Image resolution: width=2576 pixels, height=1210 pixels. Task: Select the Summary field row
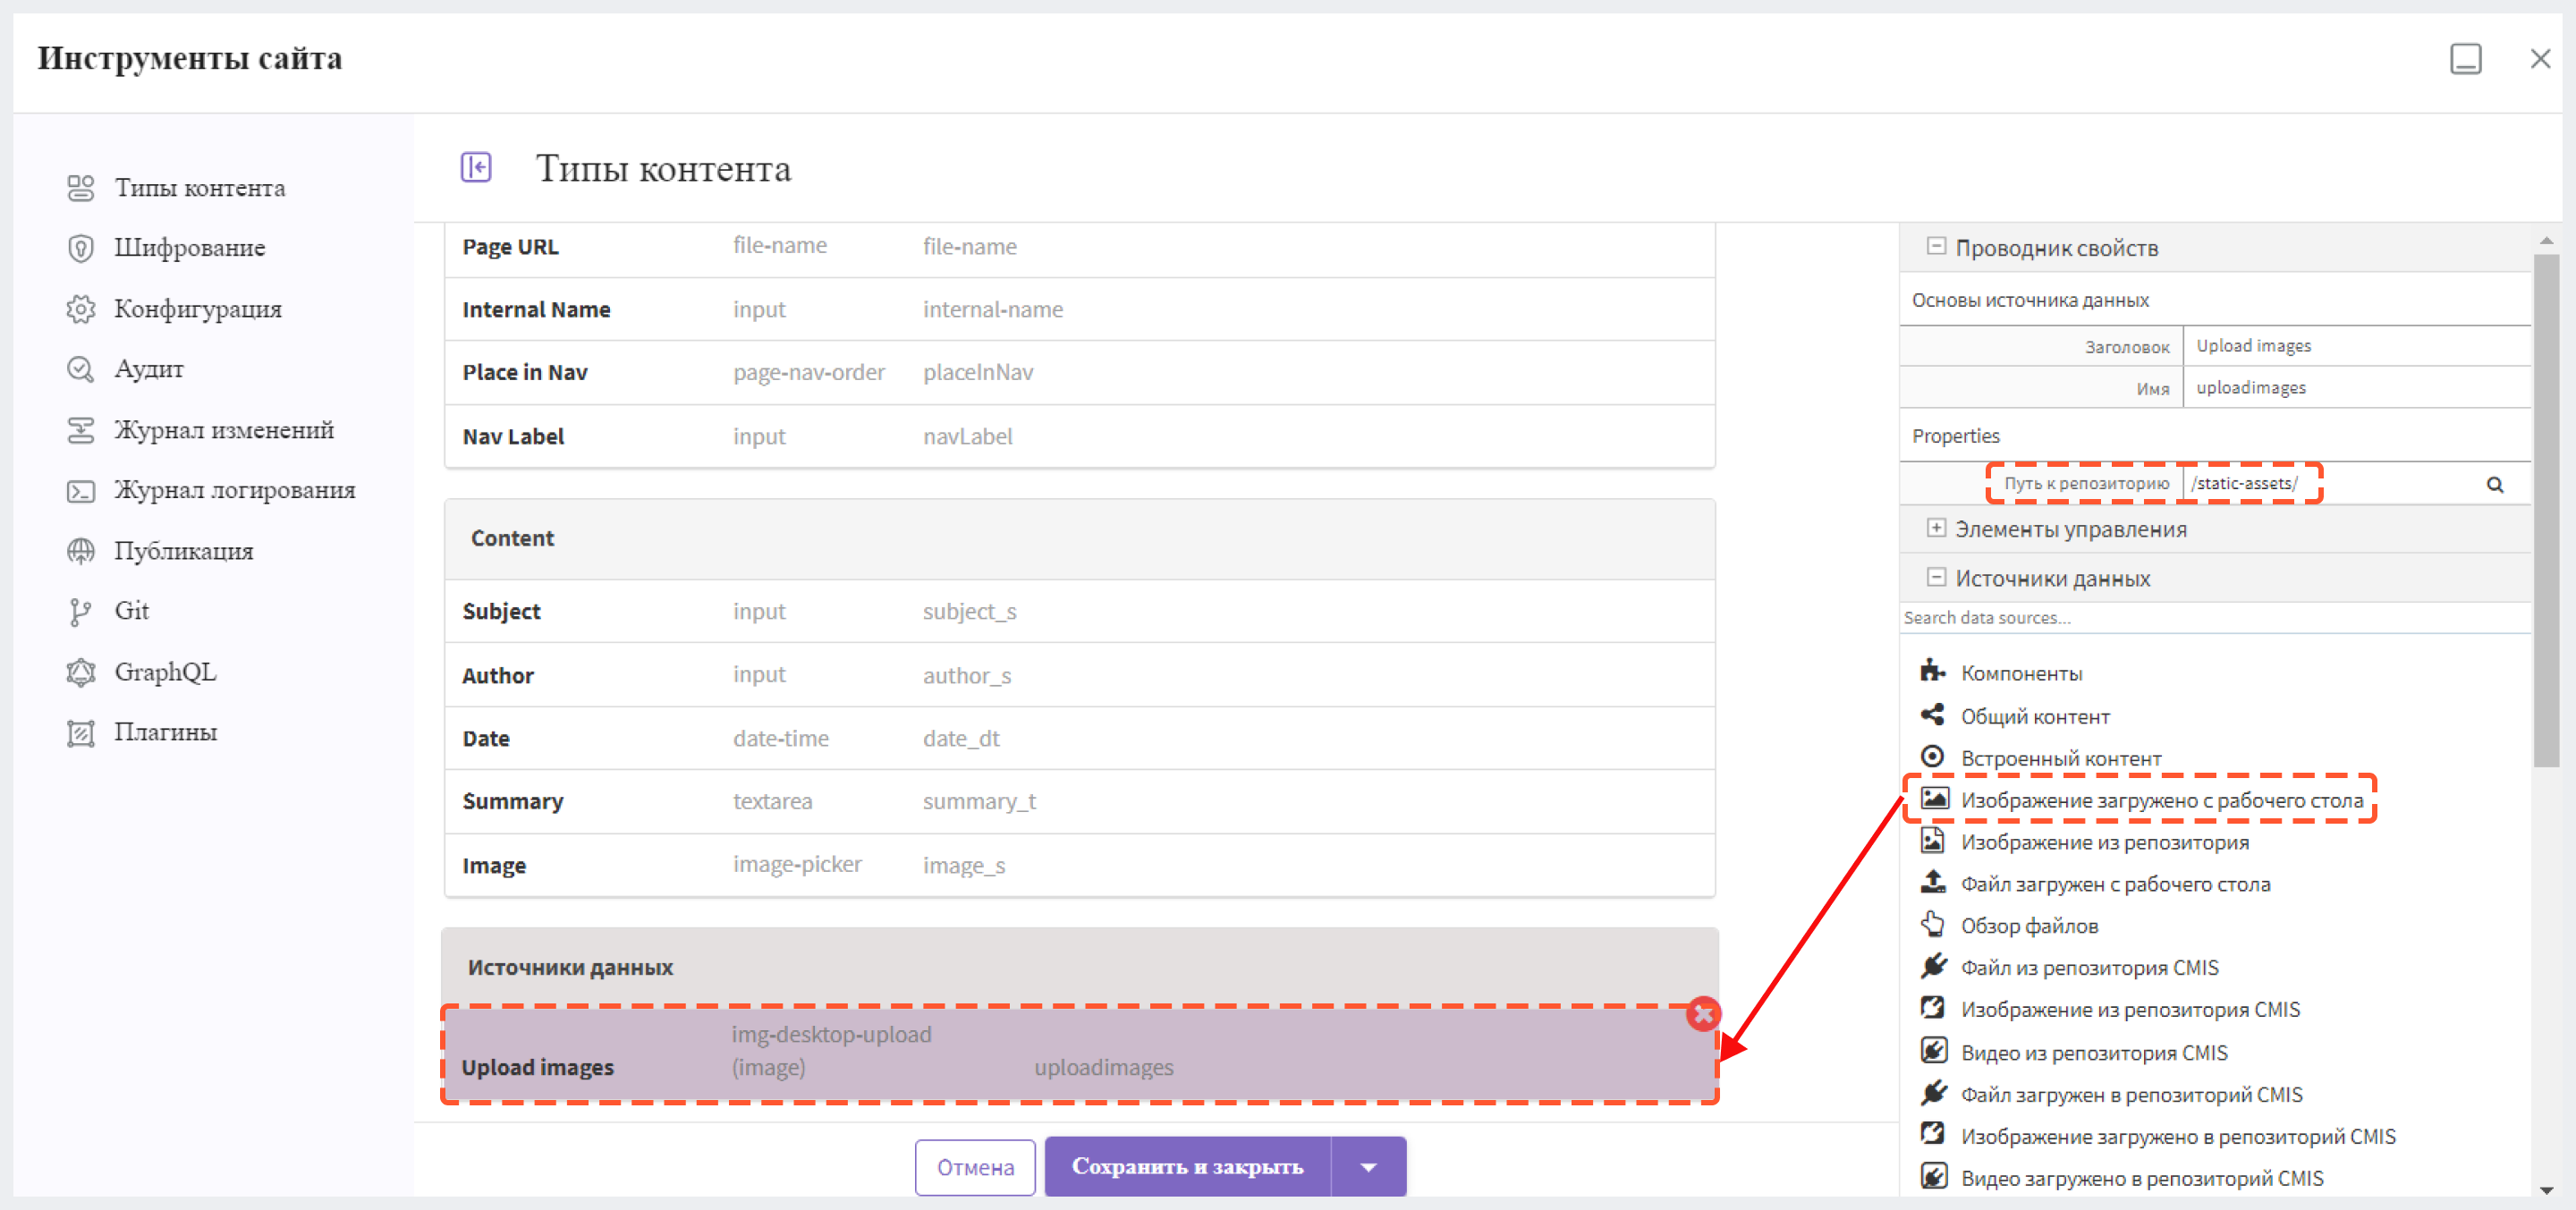tap(1079, 802)
